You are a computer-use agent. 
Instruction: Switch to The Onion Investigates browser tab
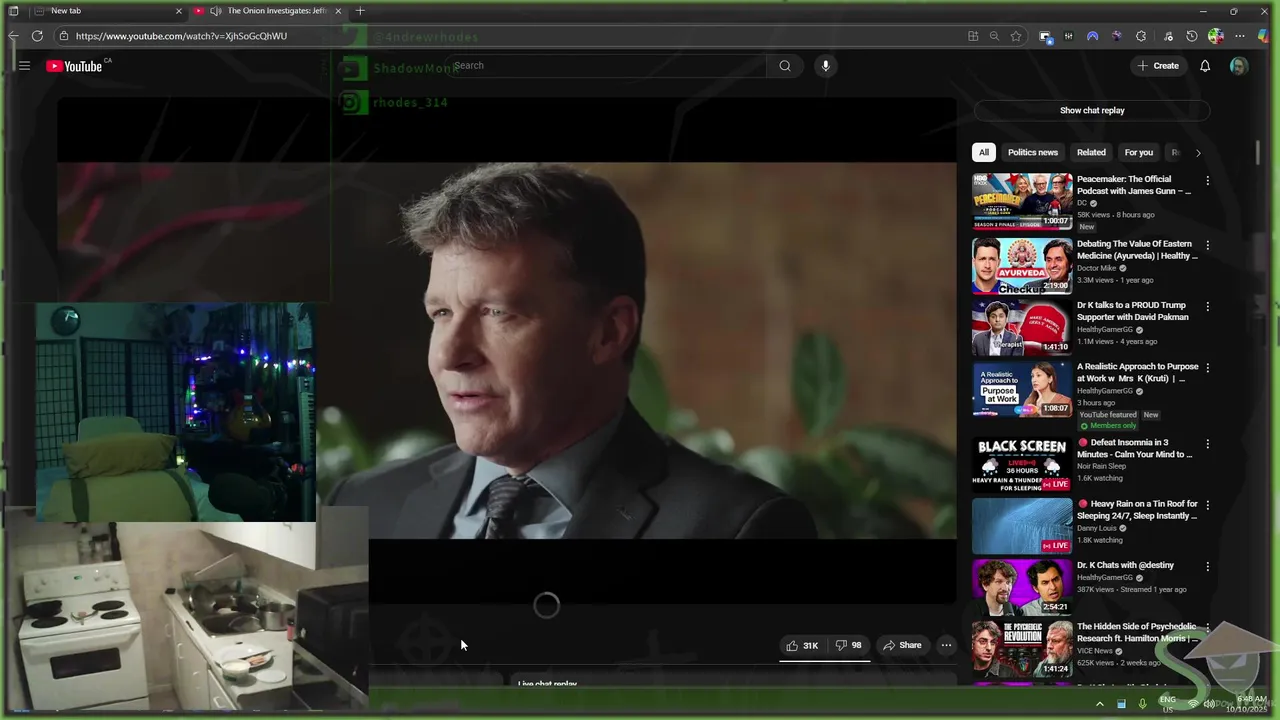click(268, 11)
